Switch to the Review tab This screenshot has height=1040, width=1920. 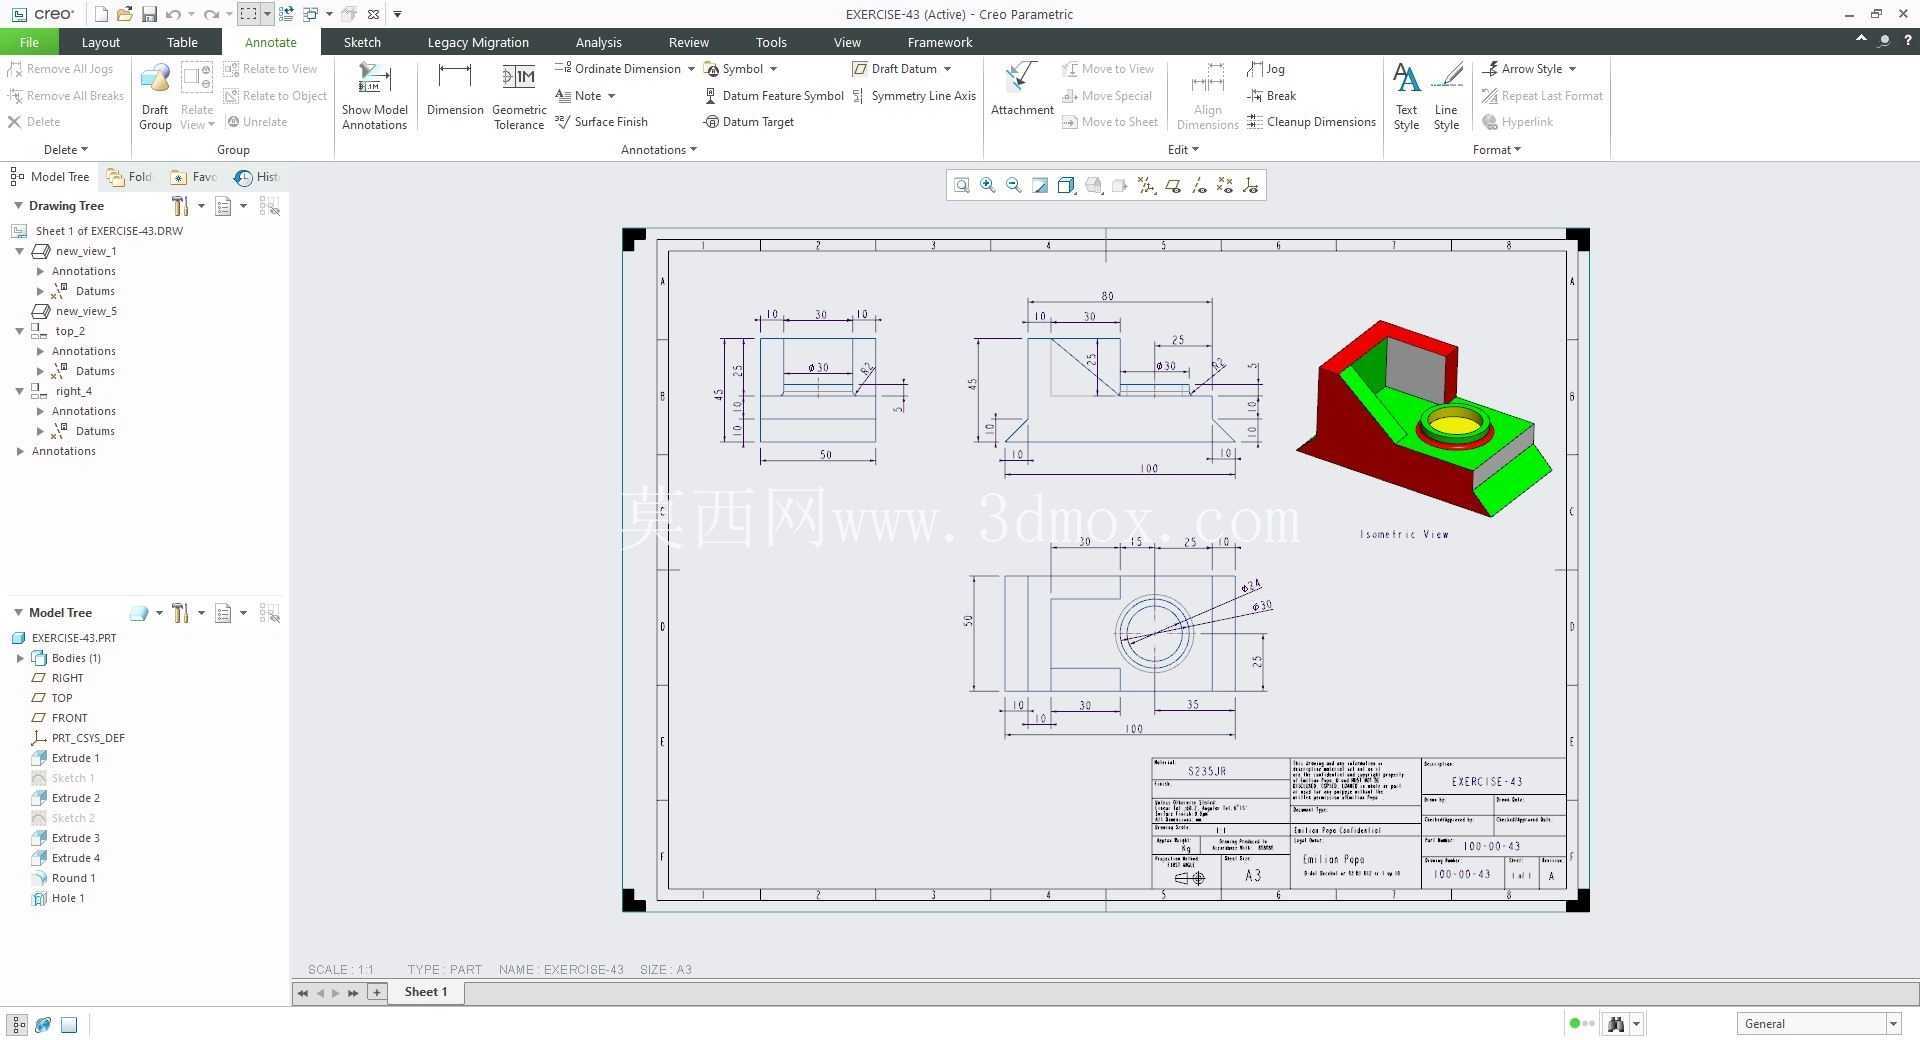[688, 42]
